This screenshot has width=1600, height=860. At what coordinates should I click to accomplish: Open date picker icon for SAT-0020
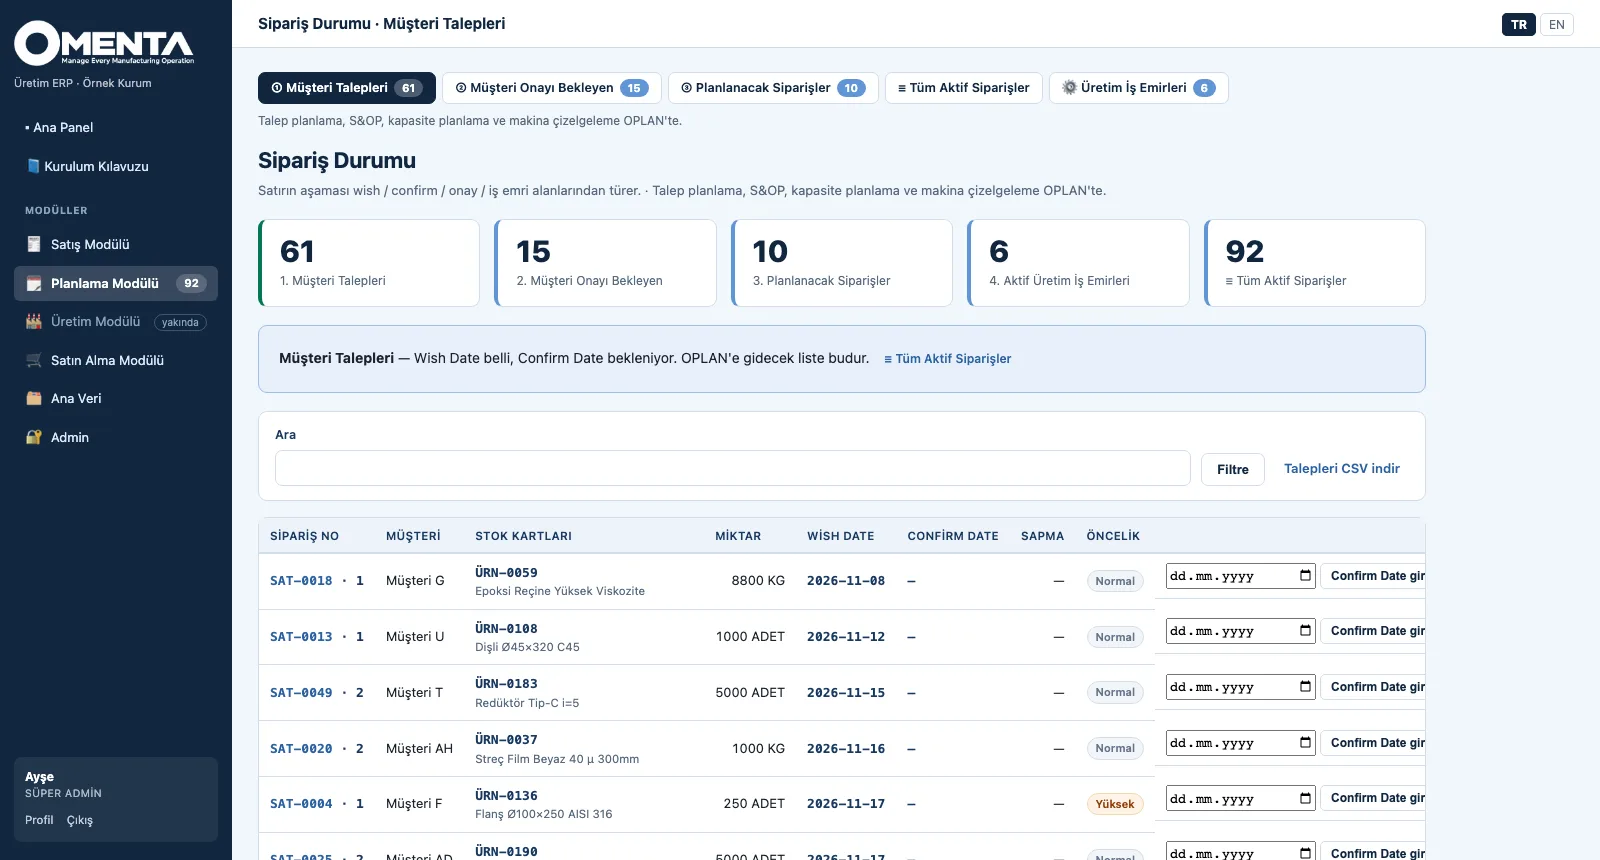pyautogui.click(x=1305, y=742)
